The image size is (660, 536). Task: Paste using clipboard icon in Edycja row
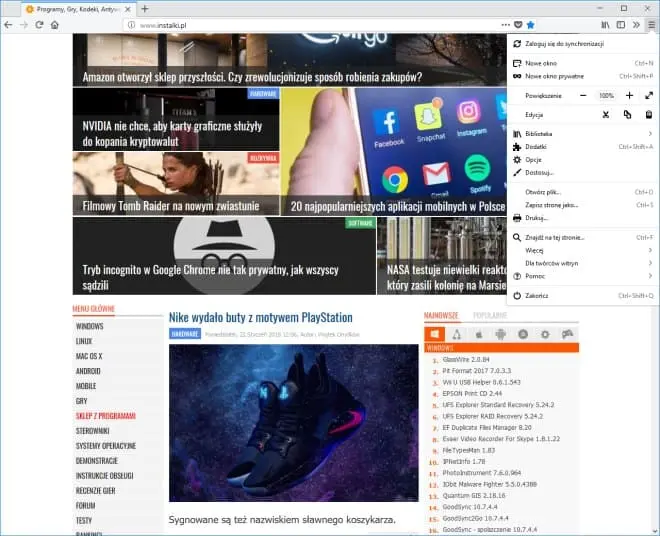point(649,115)
